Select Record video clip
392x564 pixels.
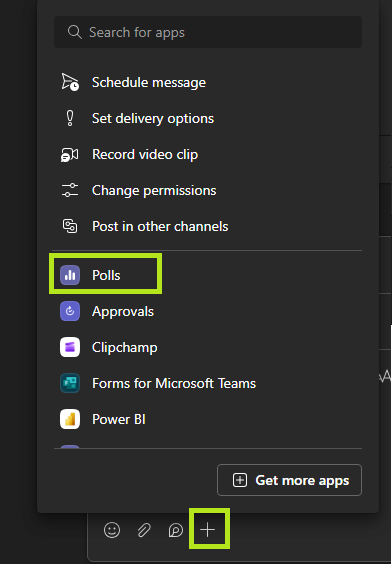click(208, 154)
